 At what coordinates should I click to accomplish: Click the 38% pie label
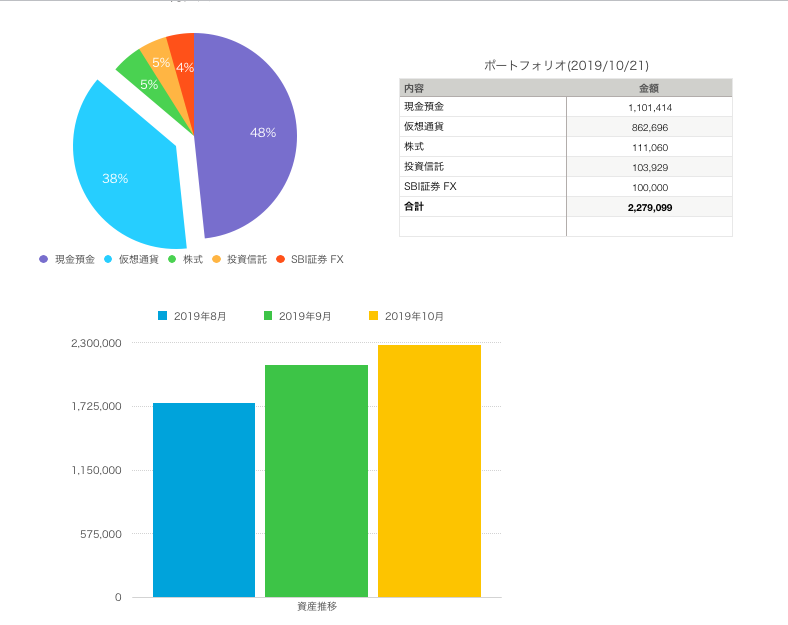115,178
